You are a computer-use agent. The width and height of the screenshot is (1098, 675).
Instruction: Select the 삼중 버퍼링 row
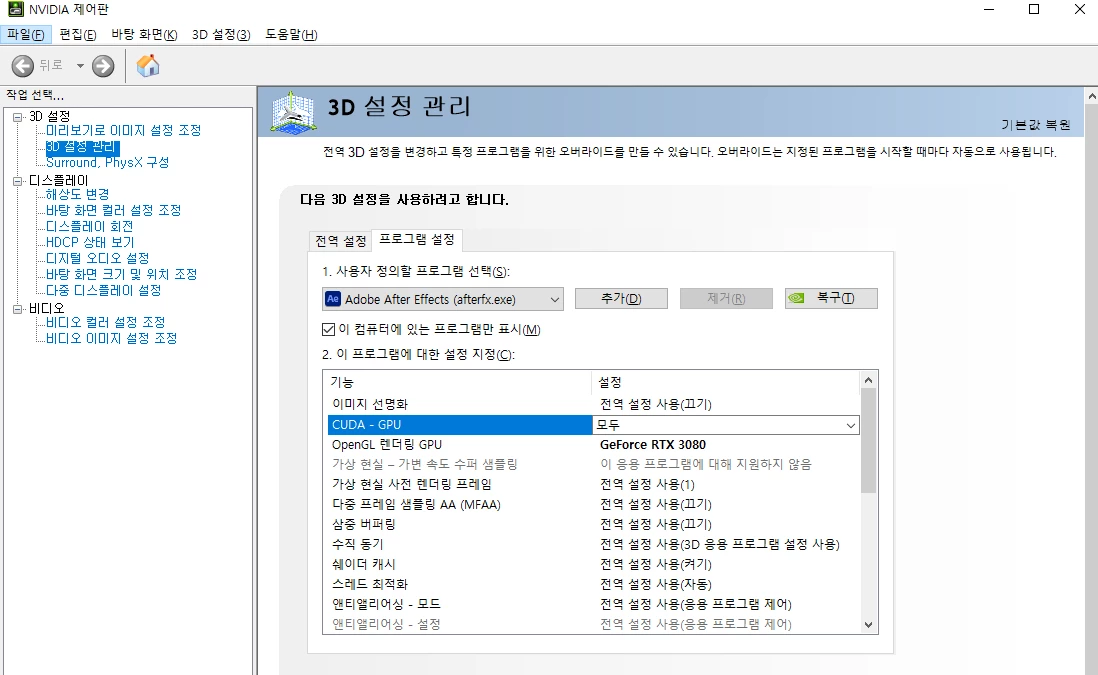pyautogui.click(x=593, y=524)
